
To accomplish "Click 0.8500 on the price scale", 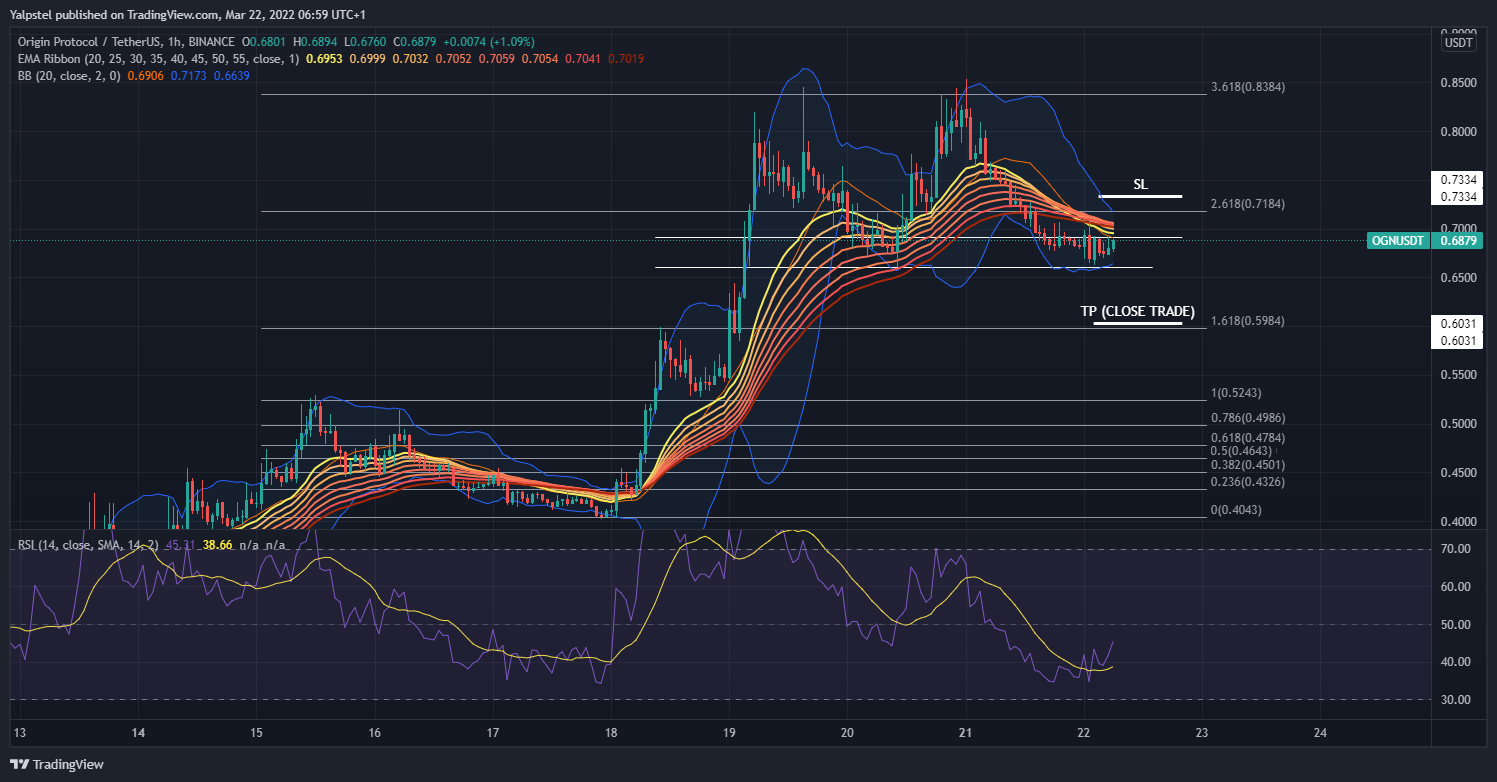I will (1459, 83).
